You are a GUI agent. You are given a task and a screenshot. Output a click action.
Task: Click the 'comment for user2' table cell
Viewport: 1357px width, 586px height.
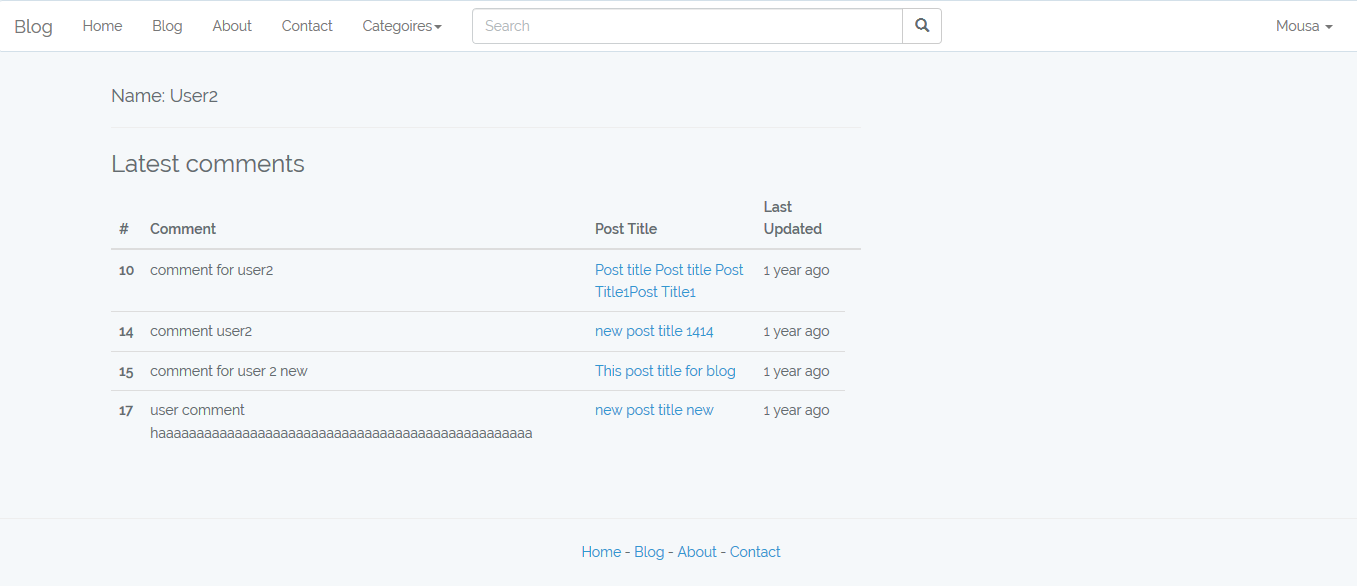211,270
